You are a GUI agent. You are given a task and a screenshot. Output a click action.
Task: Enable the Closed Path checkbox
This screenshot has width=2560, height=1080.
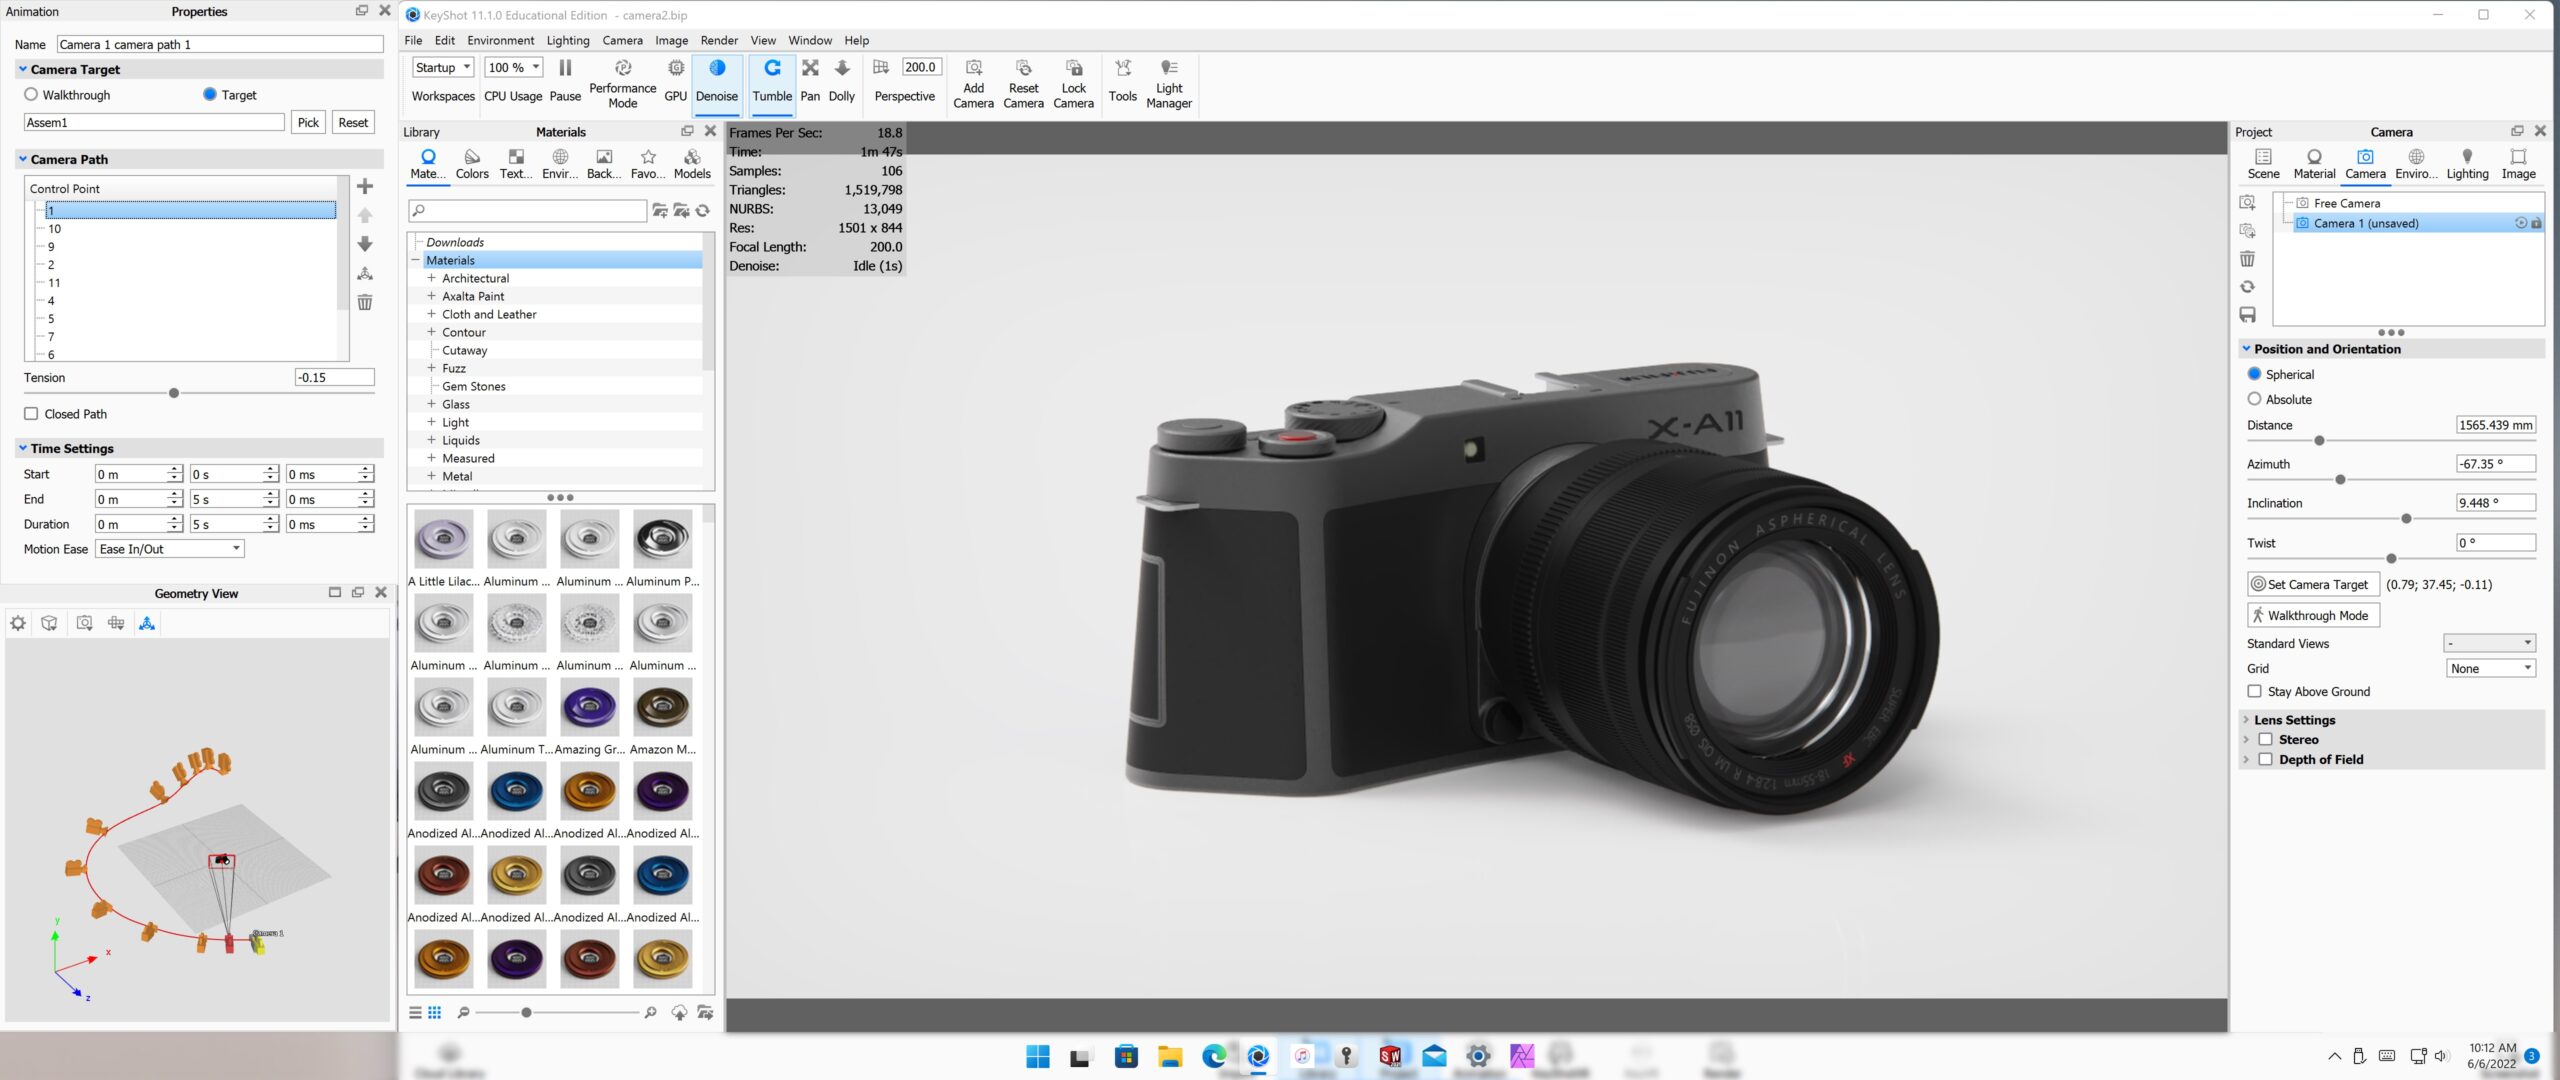(32, 414)
